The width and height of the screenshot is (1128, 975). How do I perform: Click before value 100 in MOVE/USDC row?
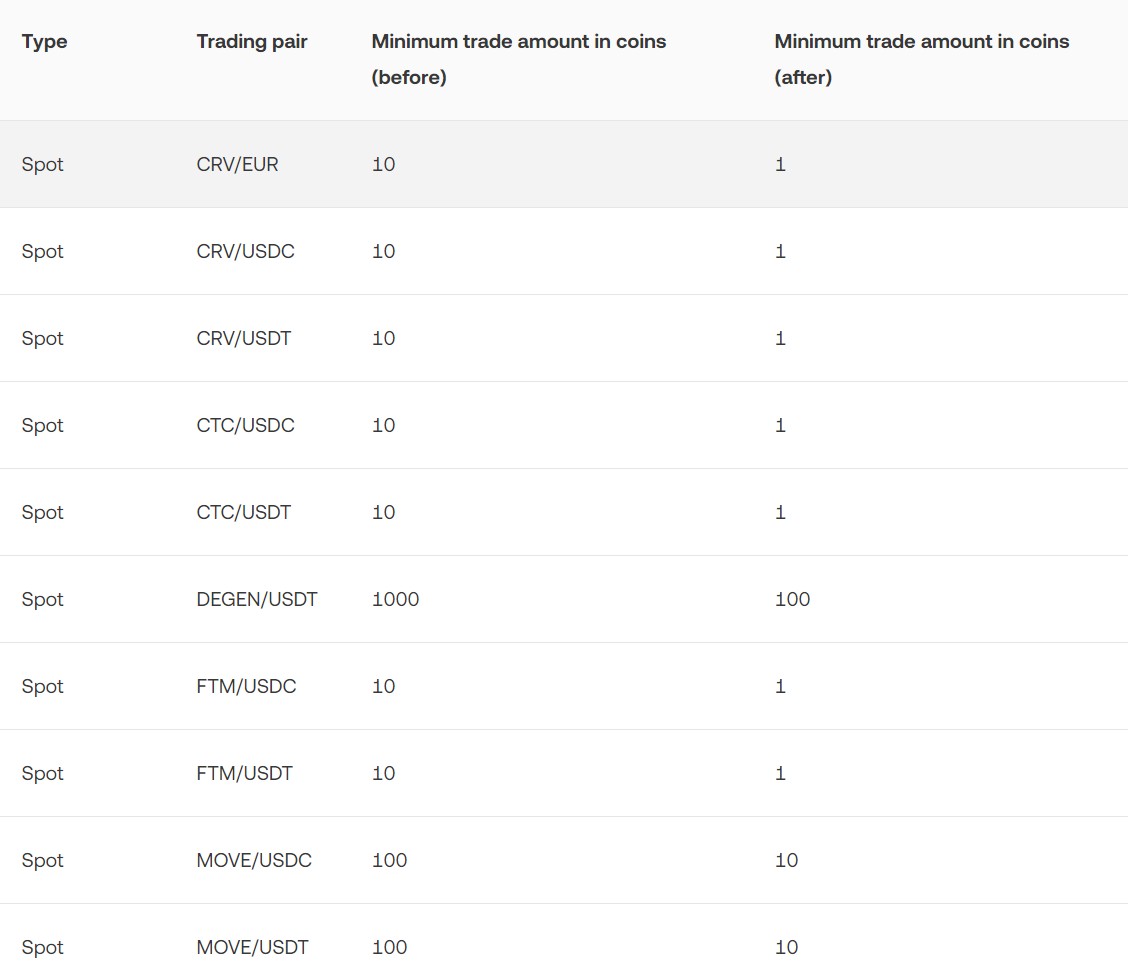click(x=389, y=861)
